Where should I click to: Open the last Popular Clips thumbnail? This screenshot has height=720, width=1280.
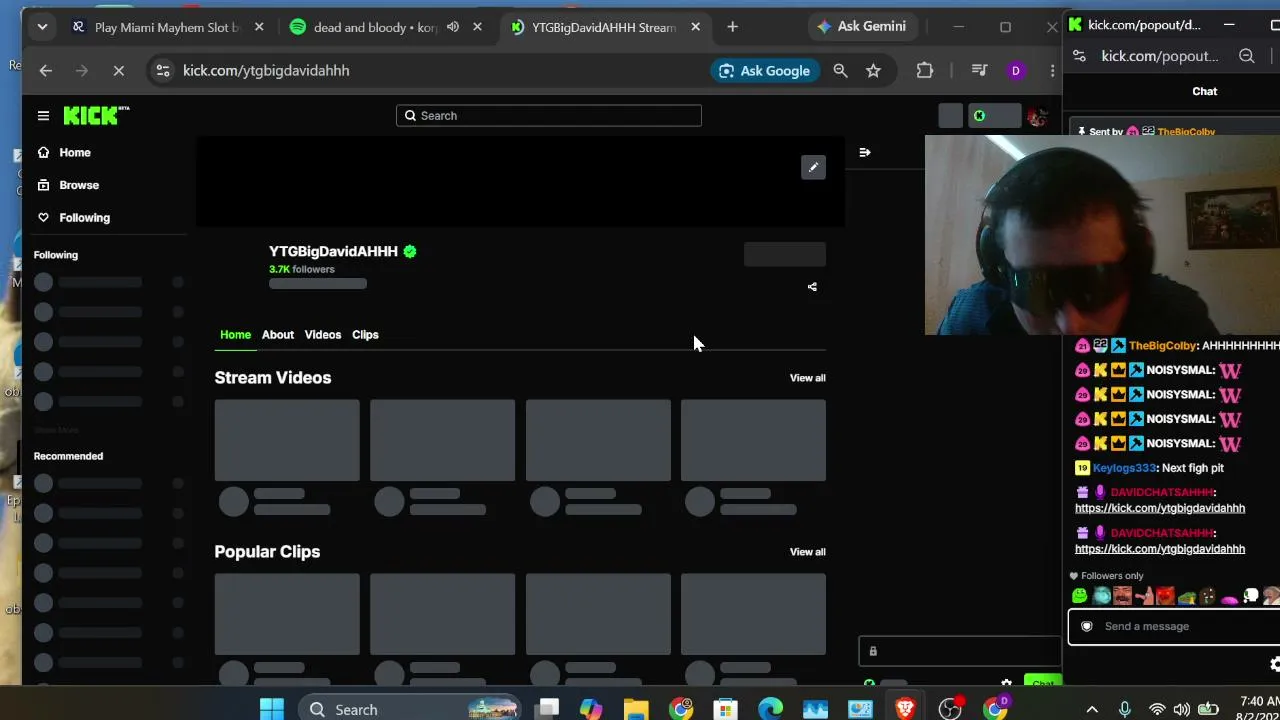753,614
